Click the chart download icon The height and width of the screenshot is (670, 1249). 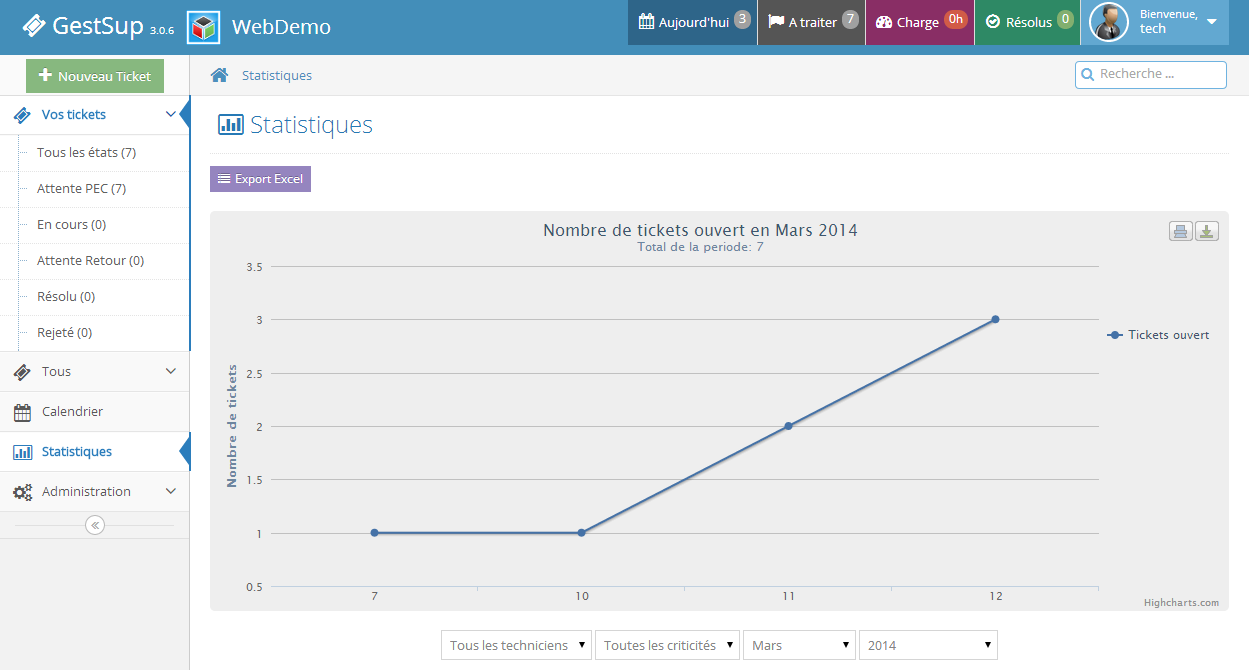(1207, 232)
